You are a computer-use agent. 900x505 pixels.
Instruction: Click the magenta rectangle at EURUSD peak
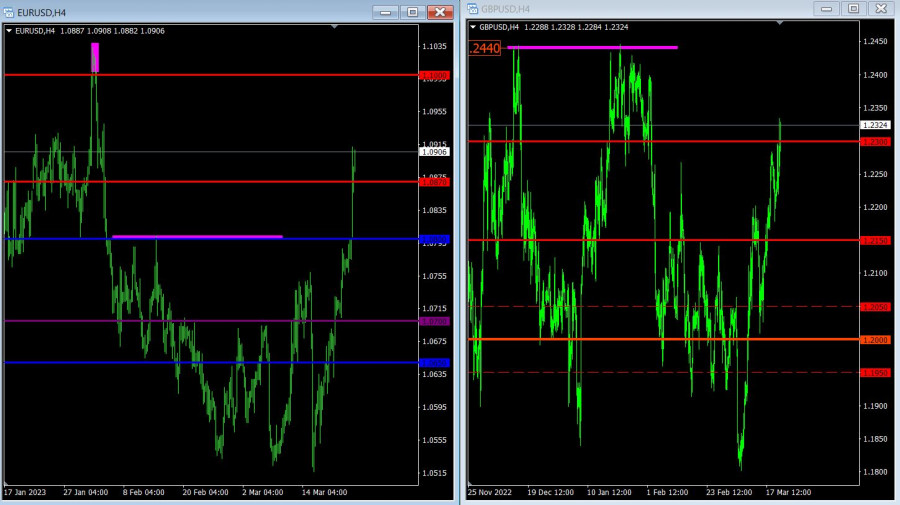click(x=95, y=57)
